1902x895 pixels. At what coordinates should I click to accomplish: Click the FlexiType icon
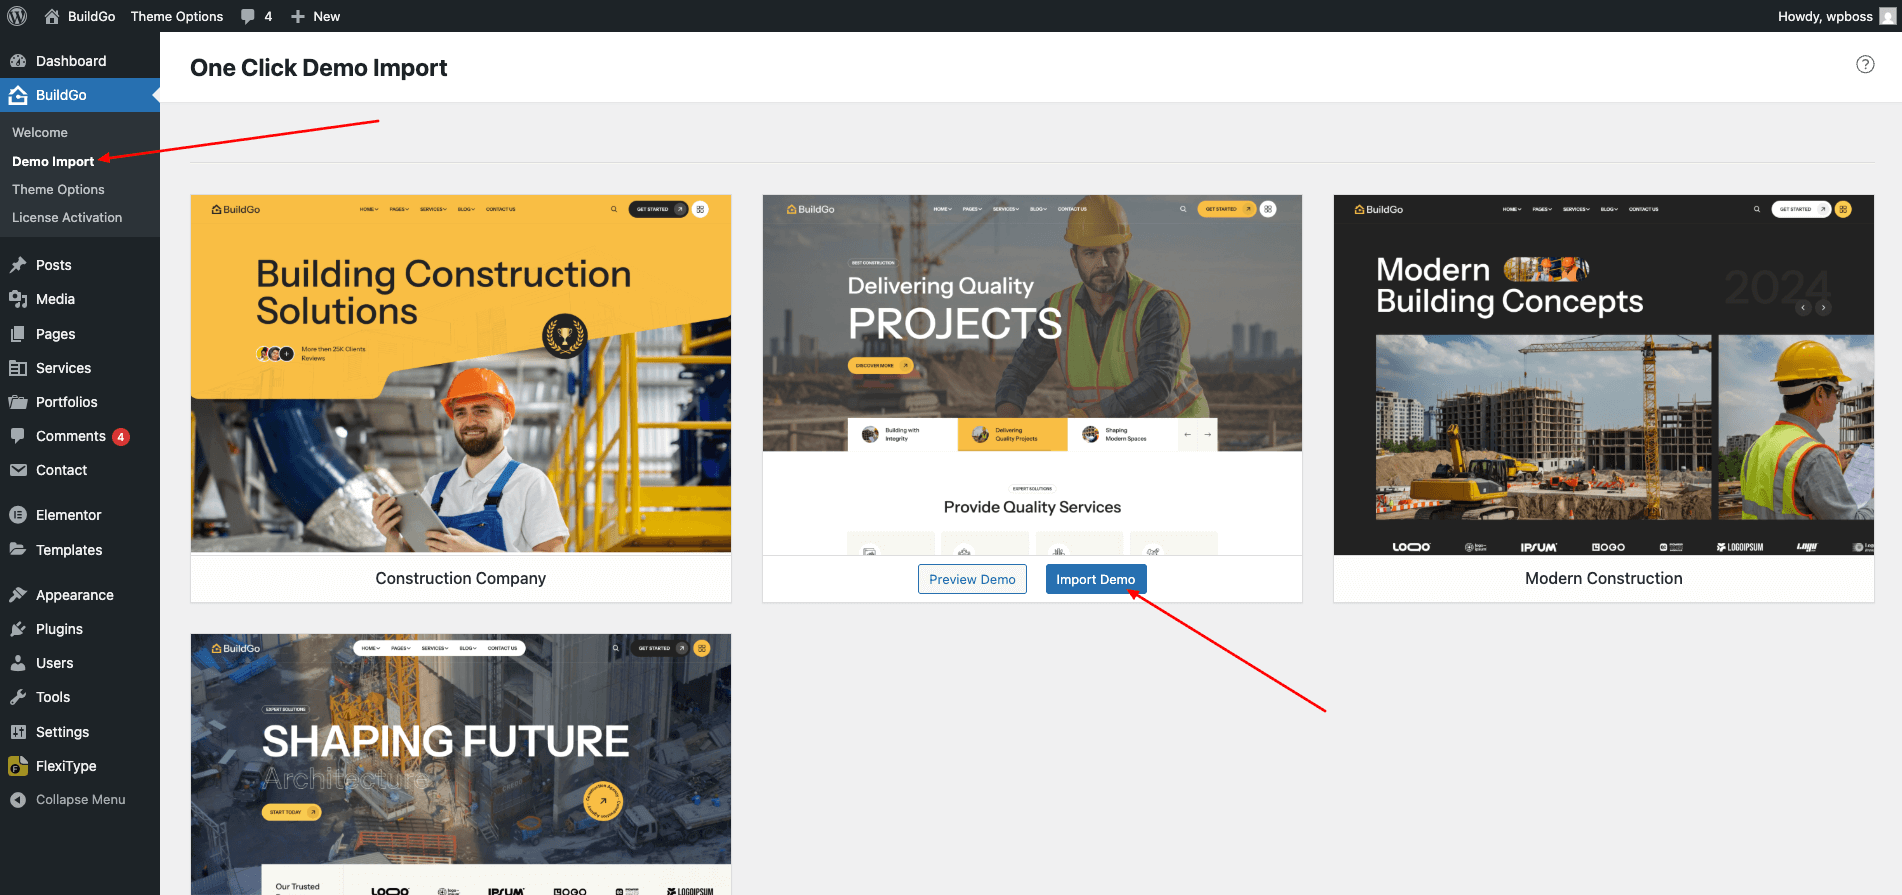pos(18,766)
